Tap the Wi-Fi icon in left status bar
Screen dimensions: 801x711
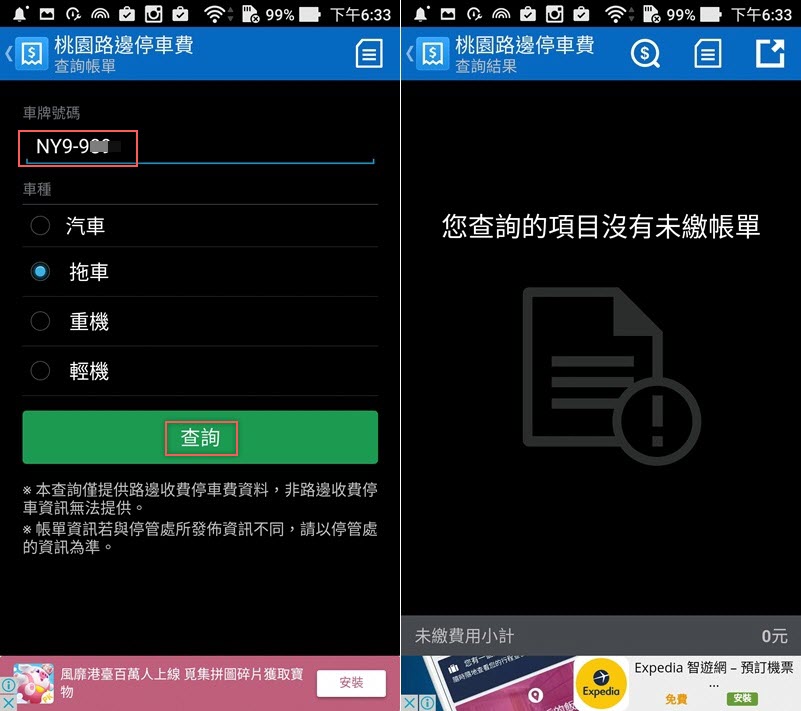point(217,14)
